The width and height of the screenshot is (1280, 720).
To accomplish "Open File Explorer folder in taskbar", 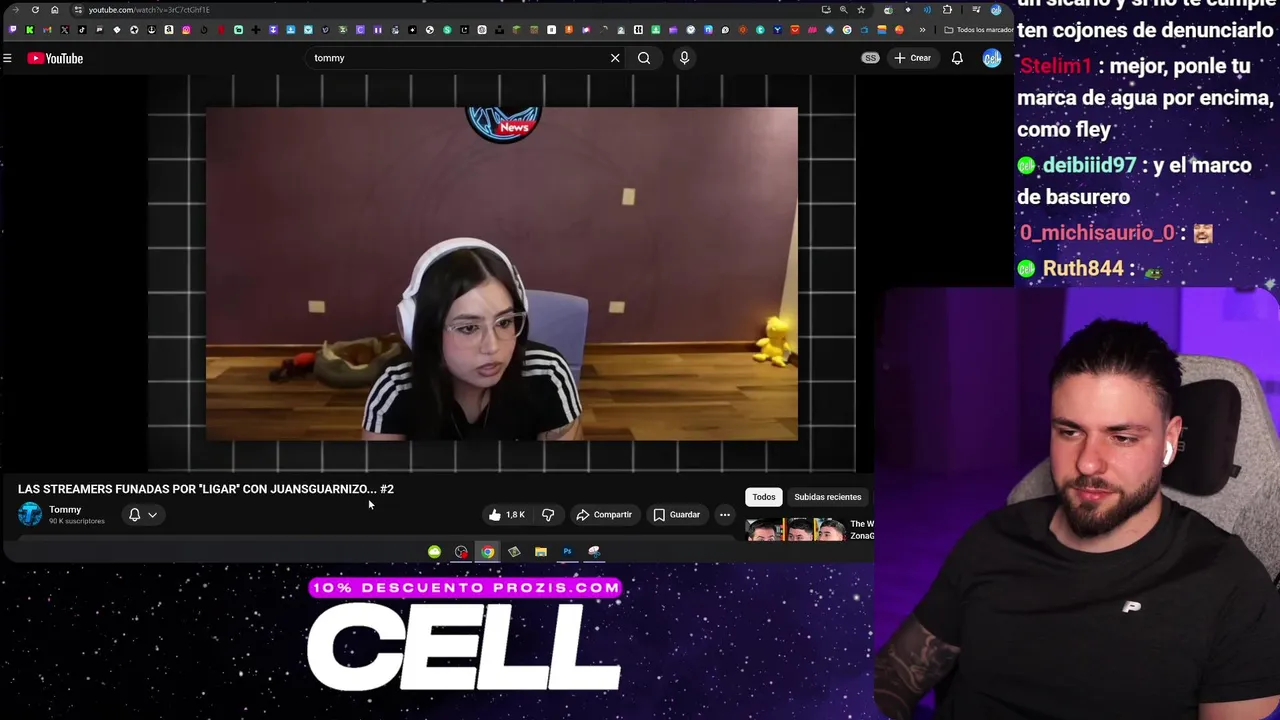I will [x=541, y=552].
